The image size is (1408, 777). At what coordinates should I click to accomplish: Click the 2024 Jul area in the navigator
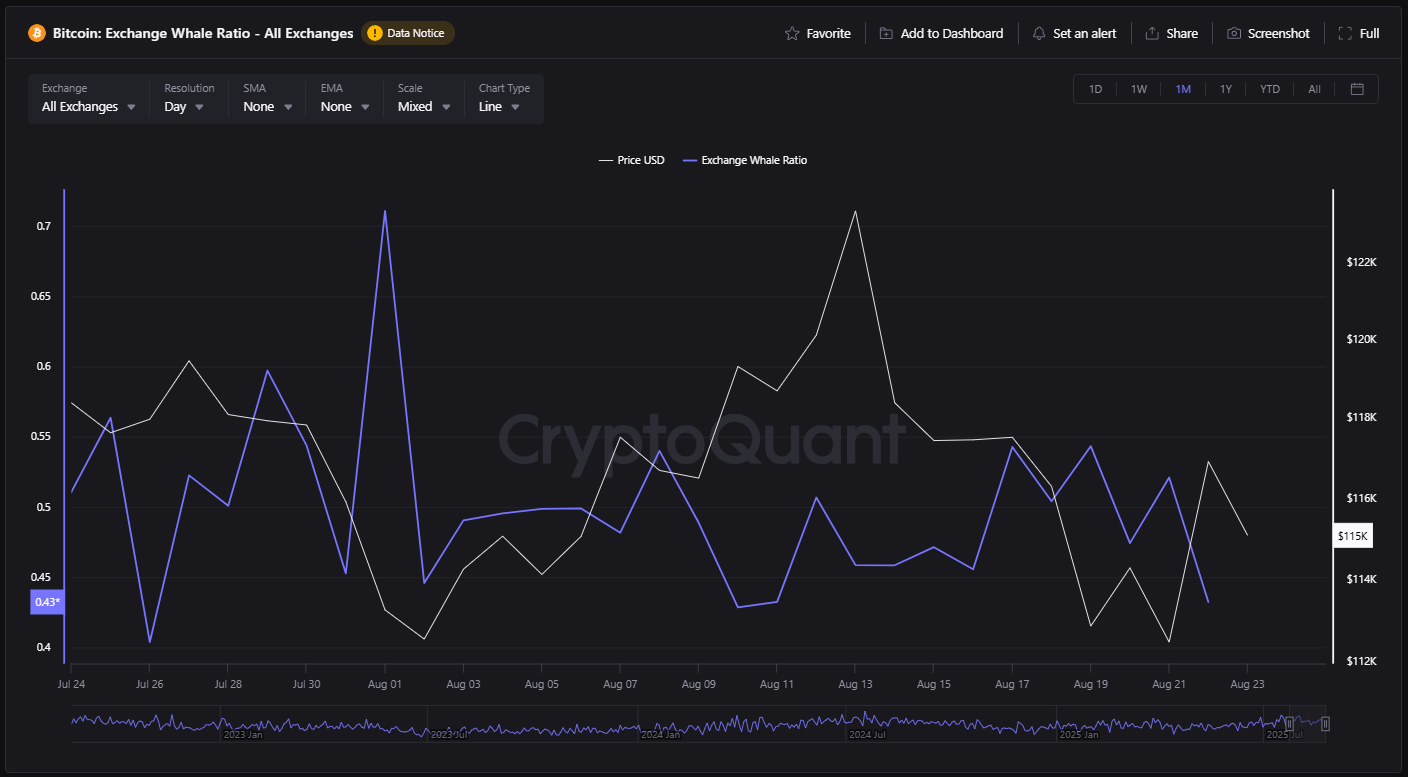coord(866,734)
